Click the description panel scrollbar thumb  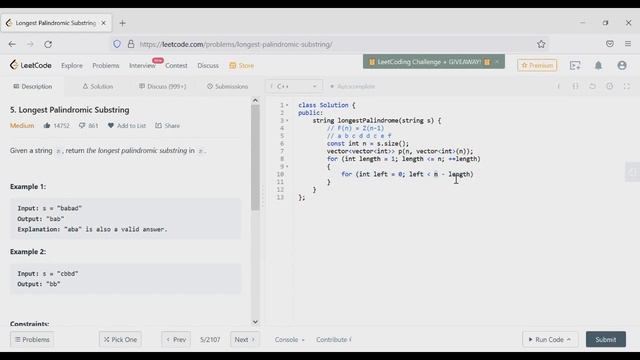tap(256, 158)
